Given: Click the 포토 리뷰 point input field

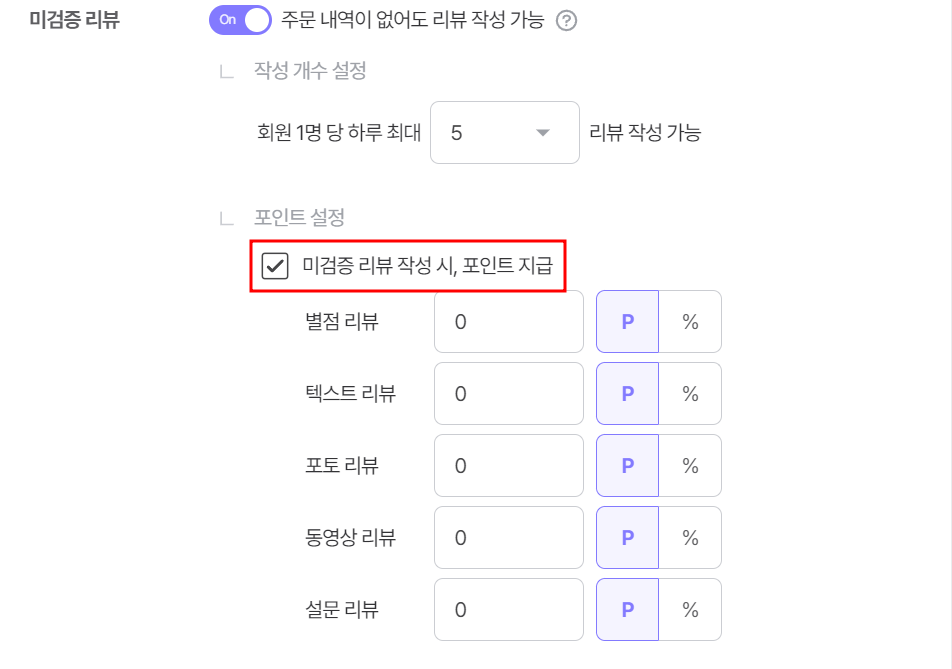Looking at the screenshot, I should pyautogui.click(x=509, y=466).
